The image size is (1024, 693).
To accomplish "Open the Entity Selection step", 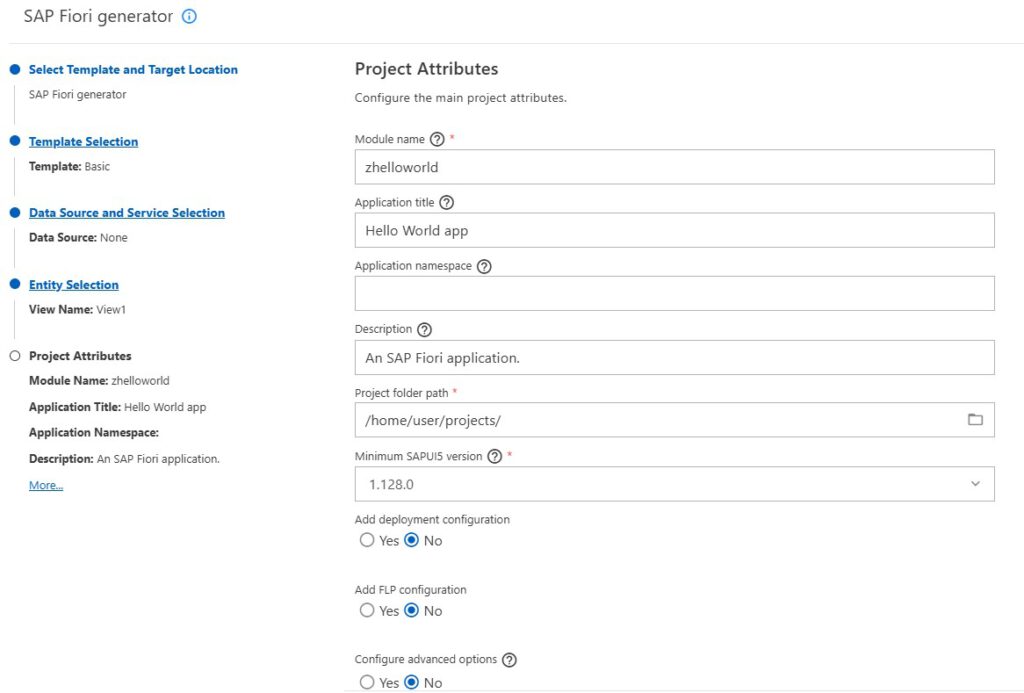I will 73,285.
